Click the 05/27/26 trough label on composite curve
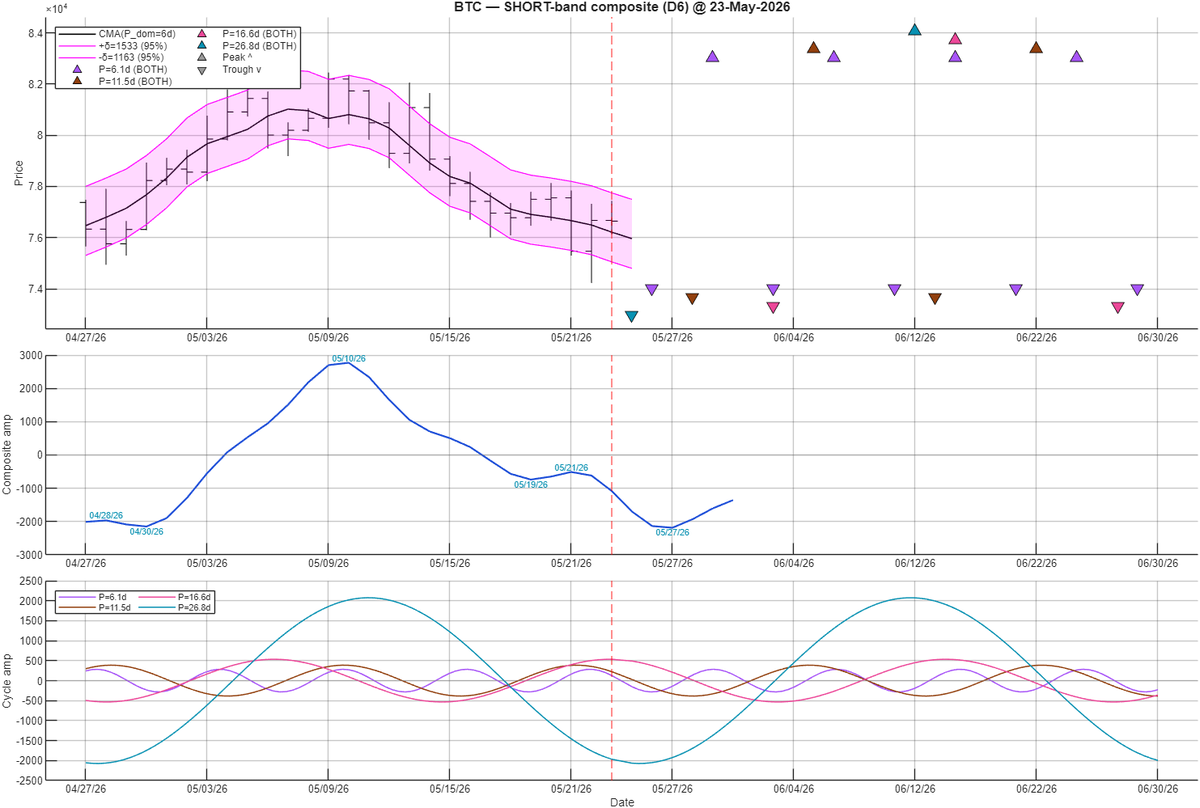1200x808 pixels. [x=672, y=532]
